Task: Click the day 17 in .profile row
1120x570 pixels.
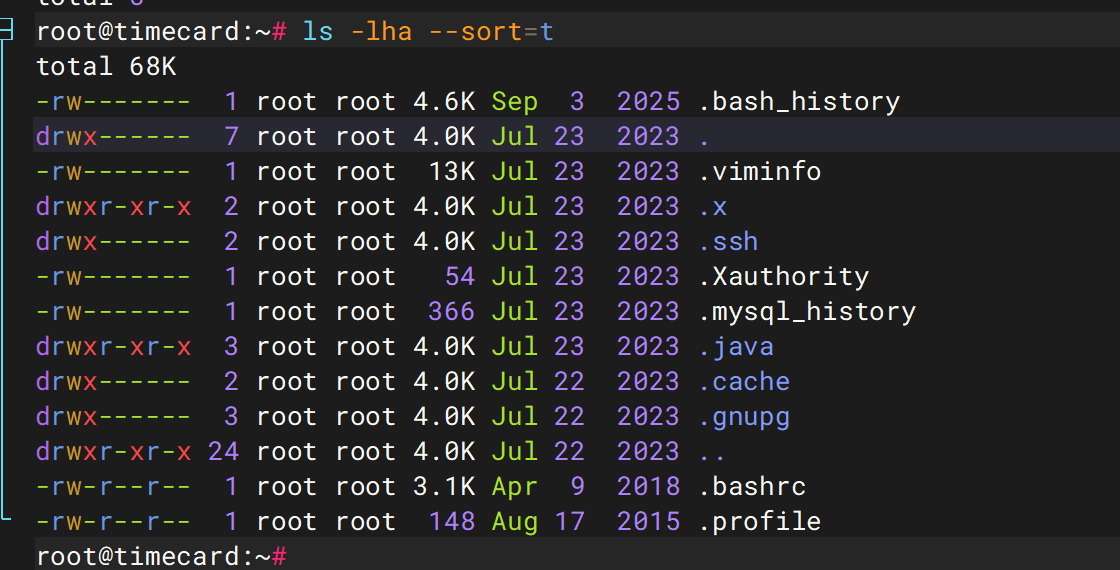Action: point(569,521)
